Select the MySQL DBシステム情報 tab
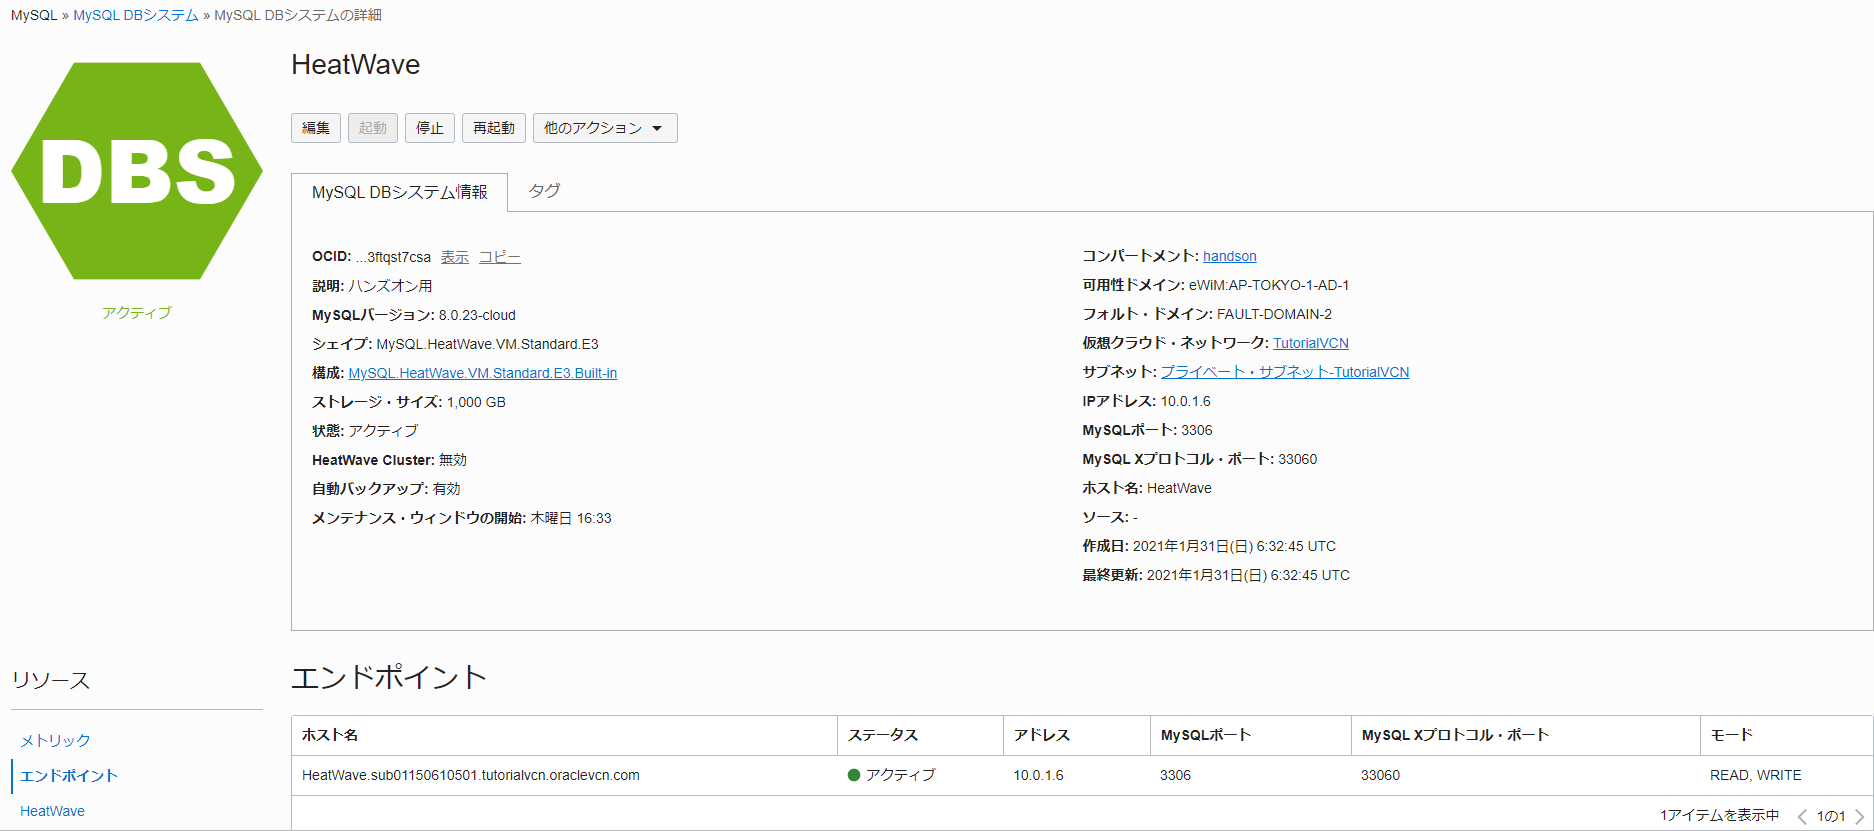The image size is (1874, 831). click(x=399, y=192)
